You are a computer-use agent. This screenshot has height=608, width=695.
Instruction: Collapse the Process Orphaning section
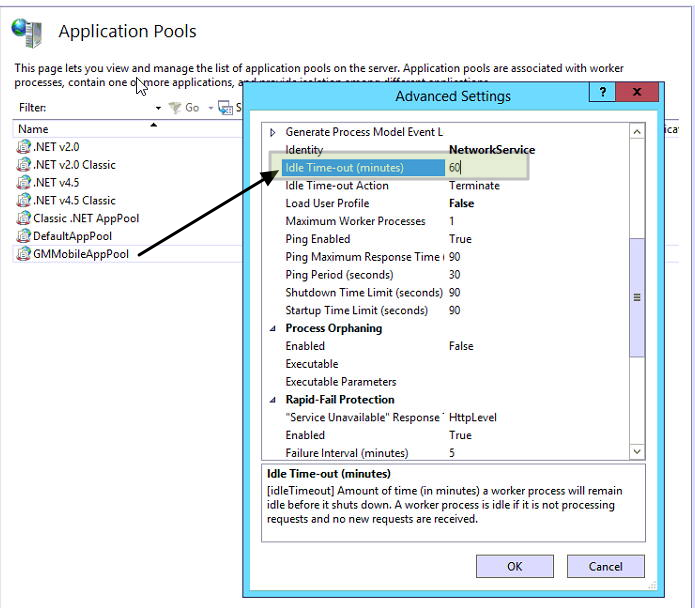click(273, 328)
